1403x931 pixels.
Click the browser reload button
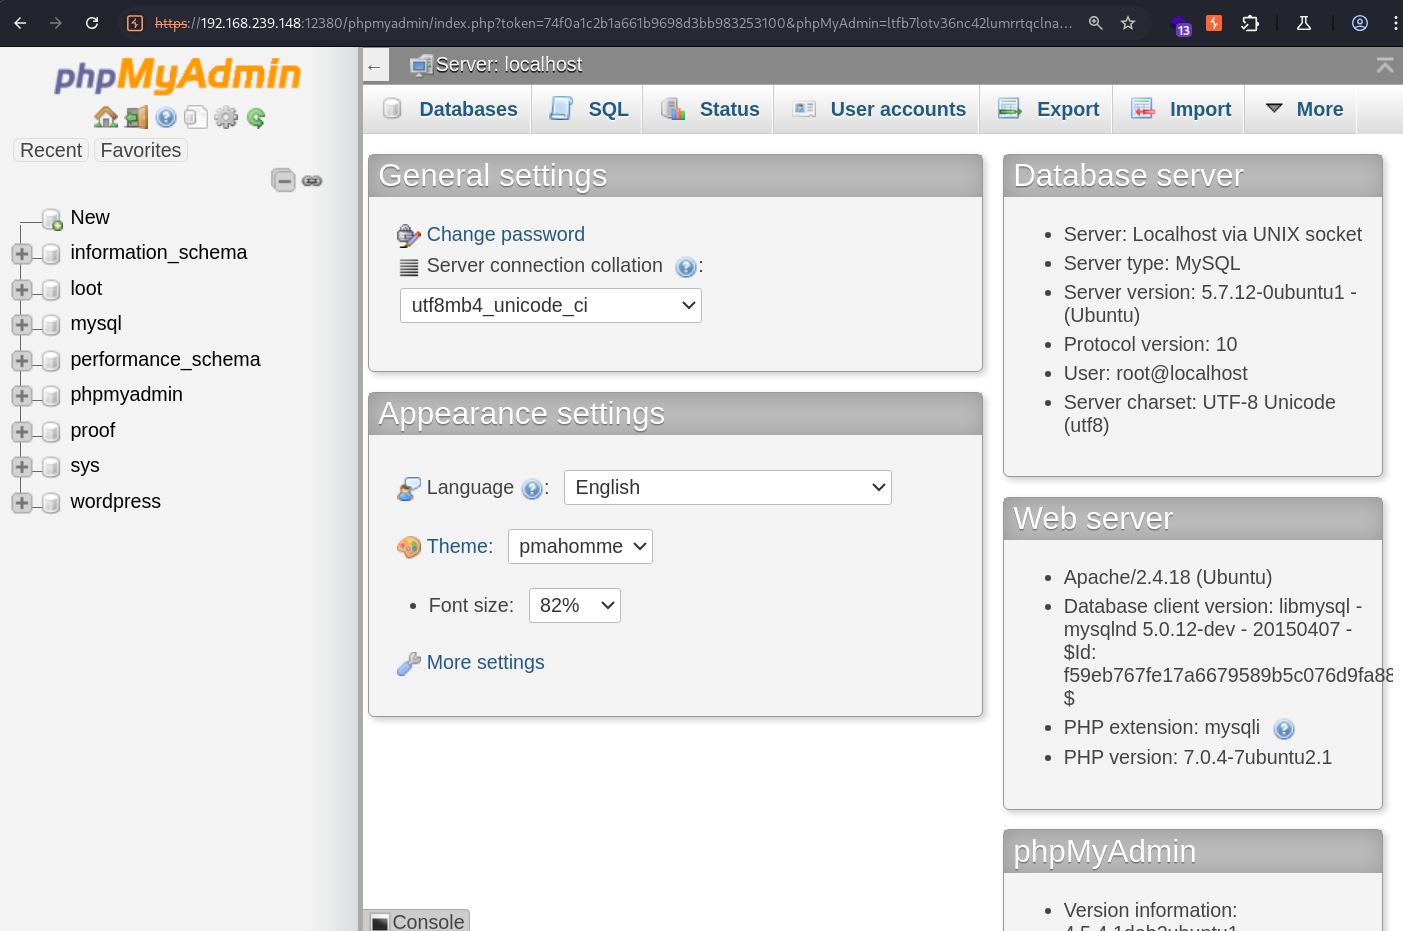click(92, 23)
